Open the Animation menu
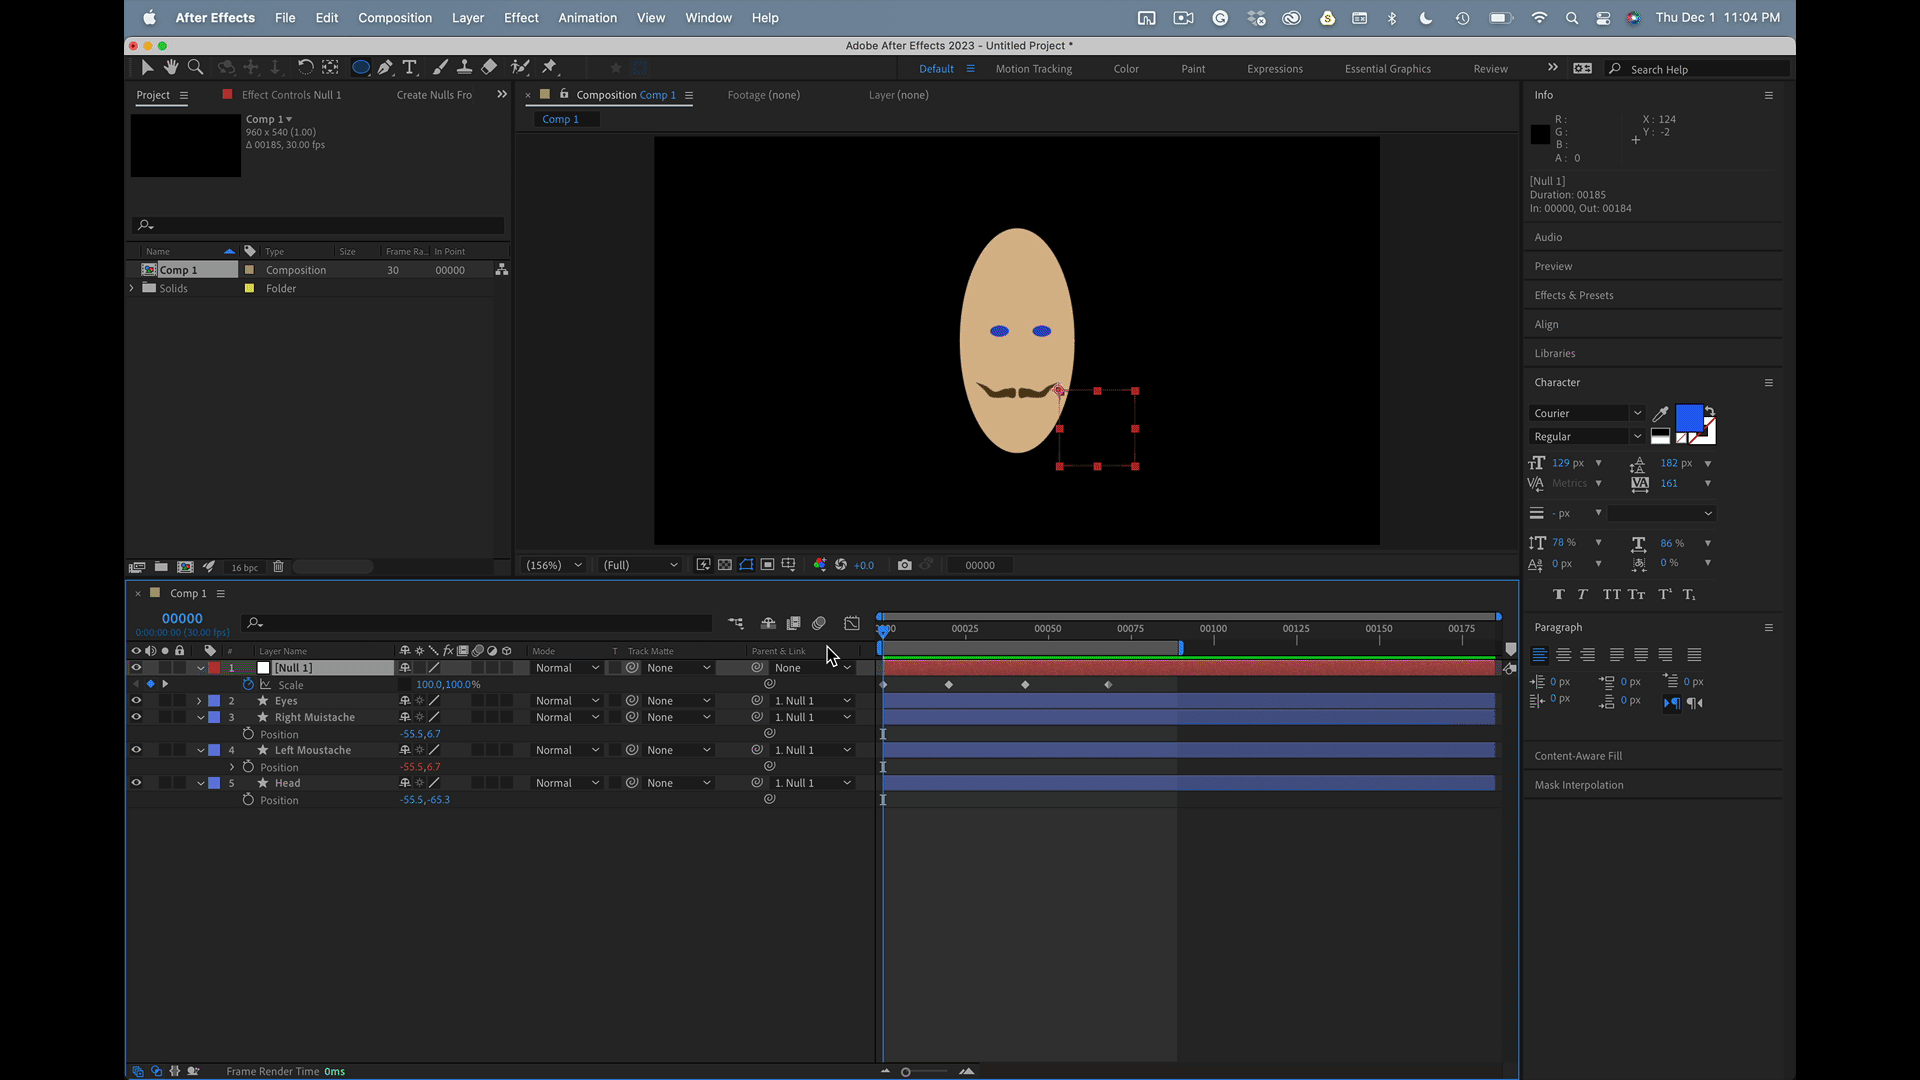 click(x=587, y=18)
